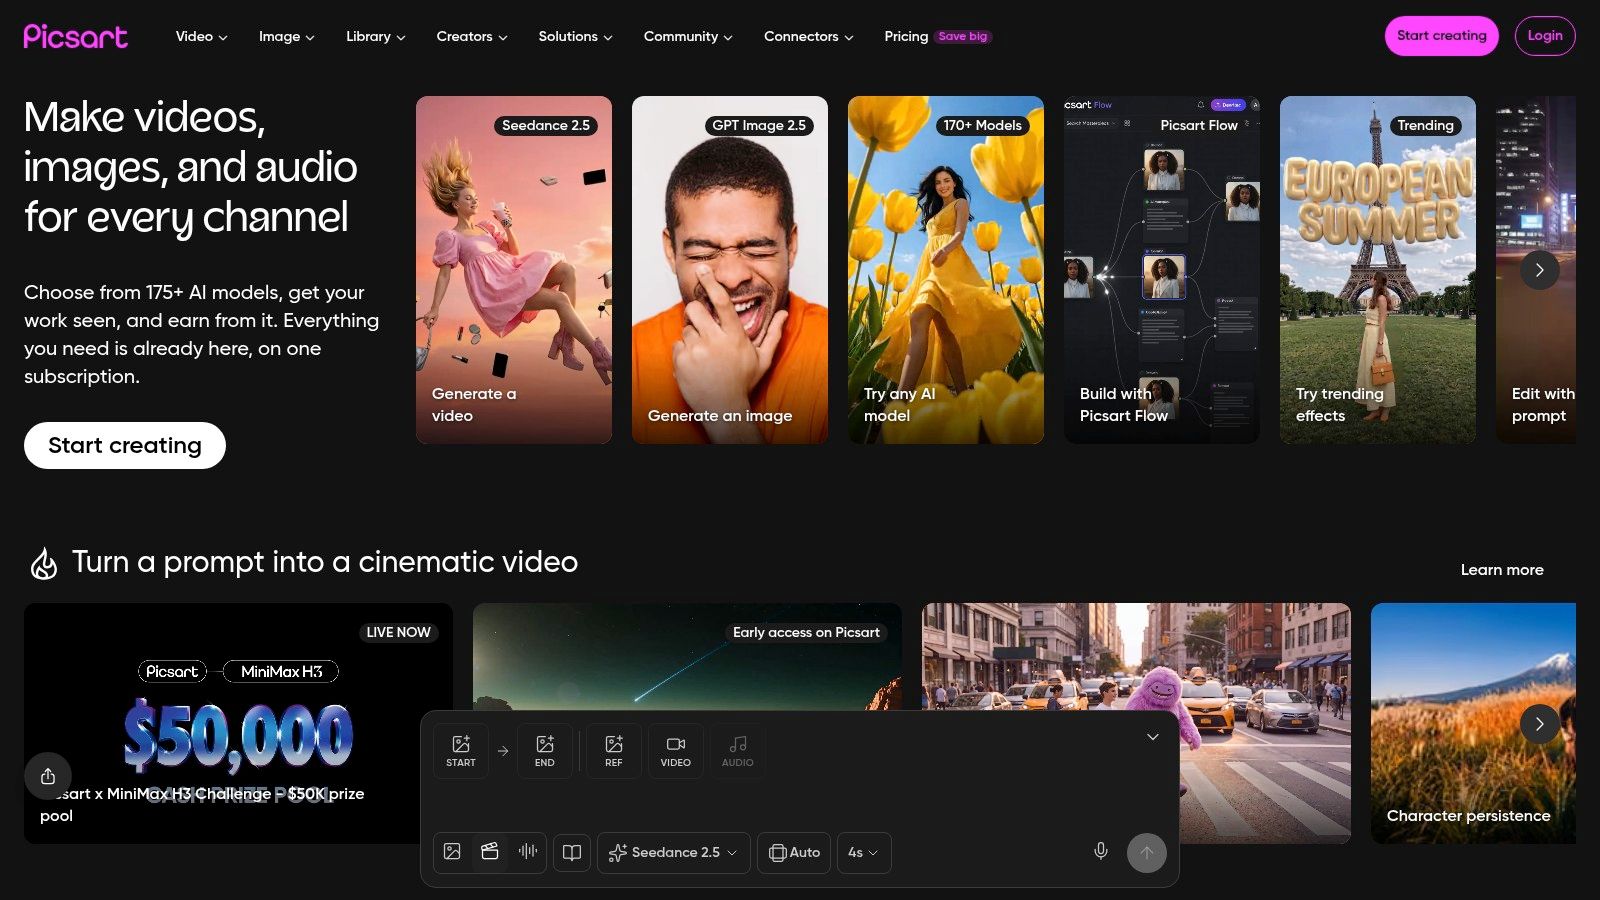
Task: Add an END frame image
Action: coord(545,750)
